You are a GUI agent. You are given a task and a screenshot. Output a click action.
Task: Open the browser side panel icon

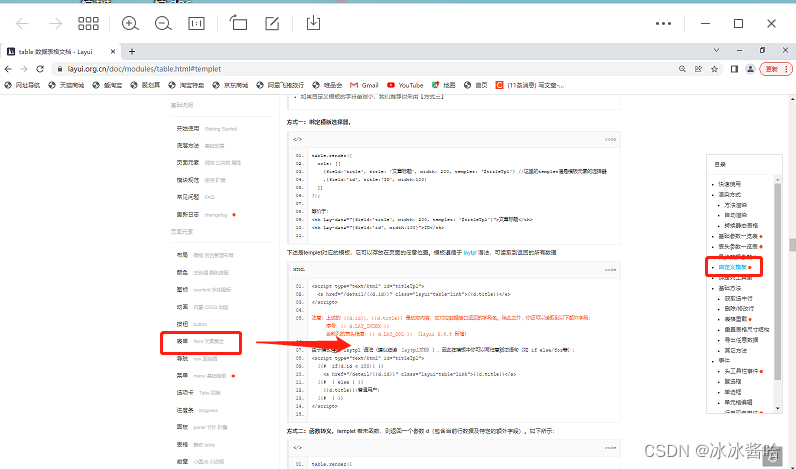[x=734, y=69]
